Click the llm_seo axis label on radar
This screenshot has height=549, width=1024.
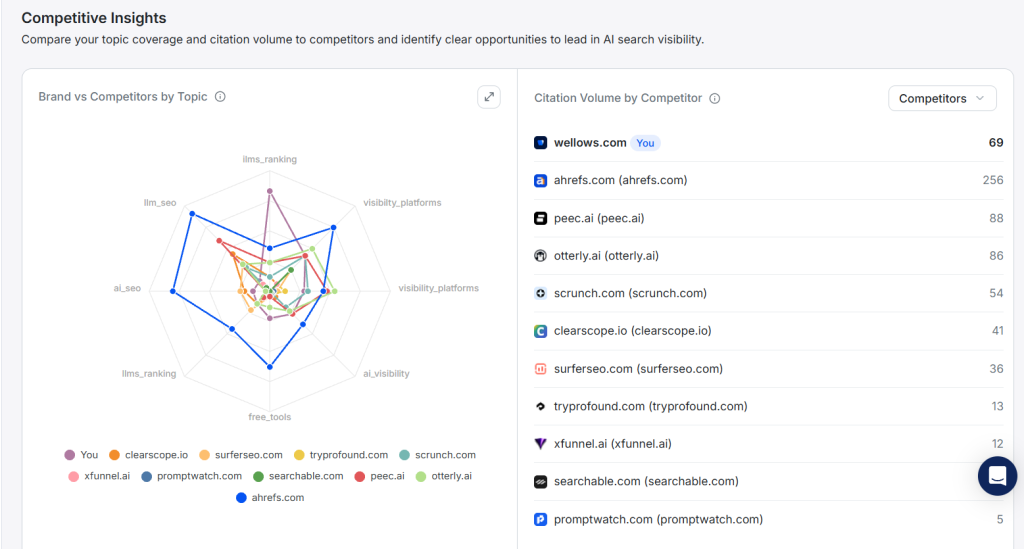160,203
